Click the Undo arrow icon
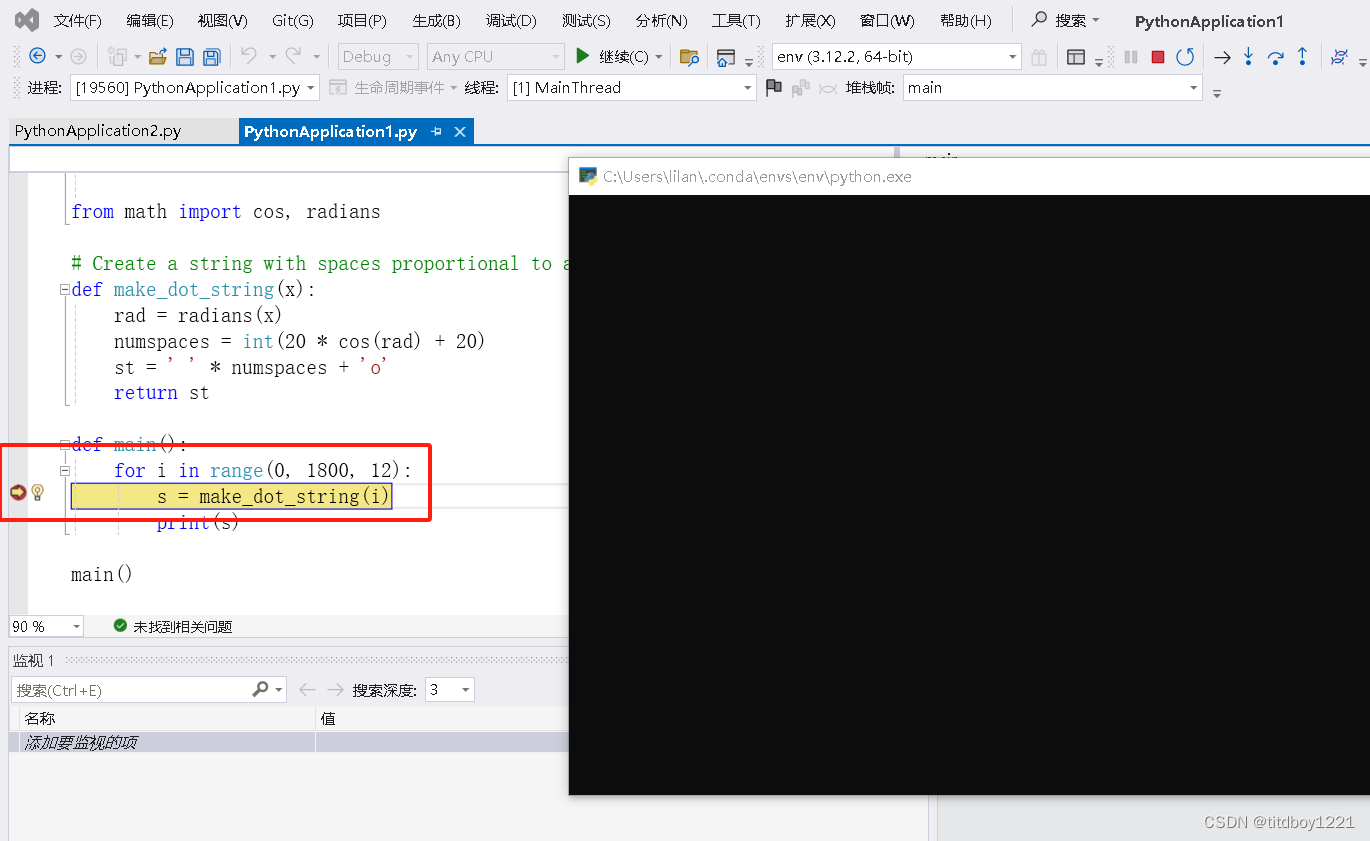 pyautogui.click(x=247, y=56)
